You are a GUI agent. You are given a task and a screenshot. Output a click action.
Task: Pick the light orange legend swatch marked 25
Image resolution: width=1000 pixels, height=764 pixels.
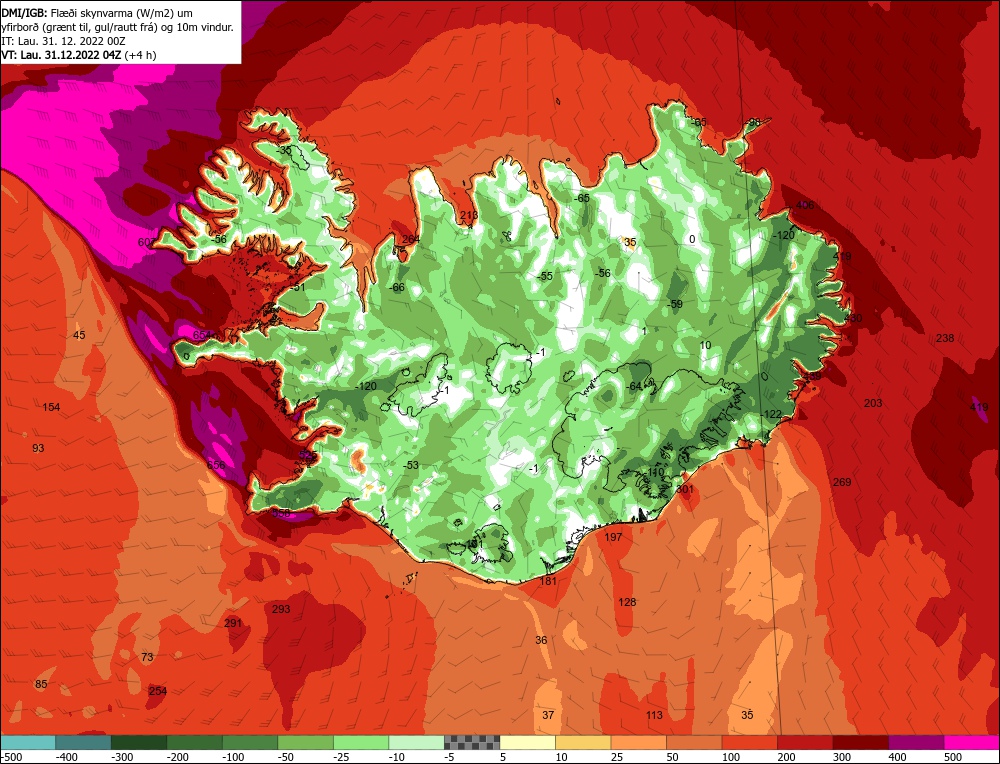(x=638, y=742)
